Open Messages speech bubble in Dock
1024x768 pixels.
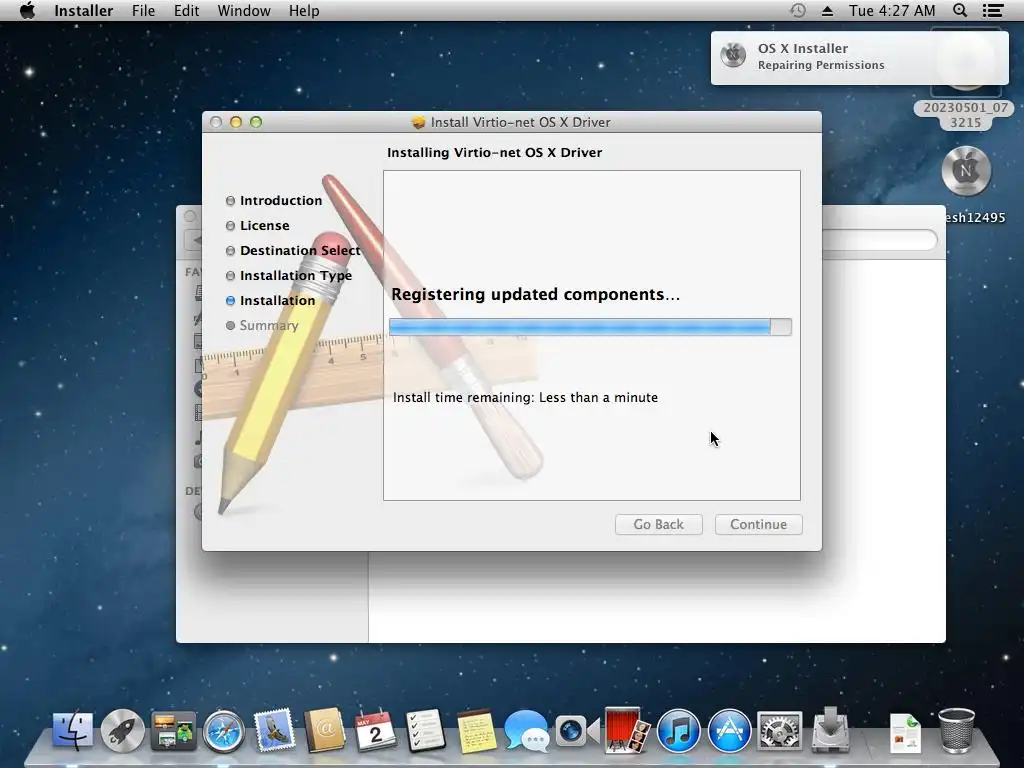pos(526,731)
